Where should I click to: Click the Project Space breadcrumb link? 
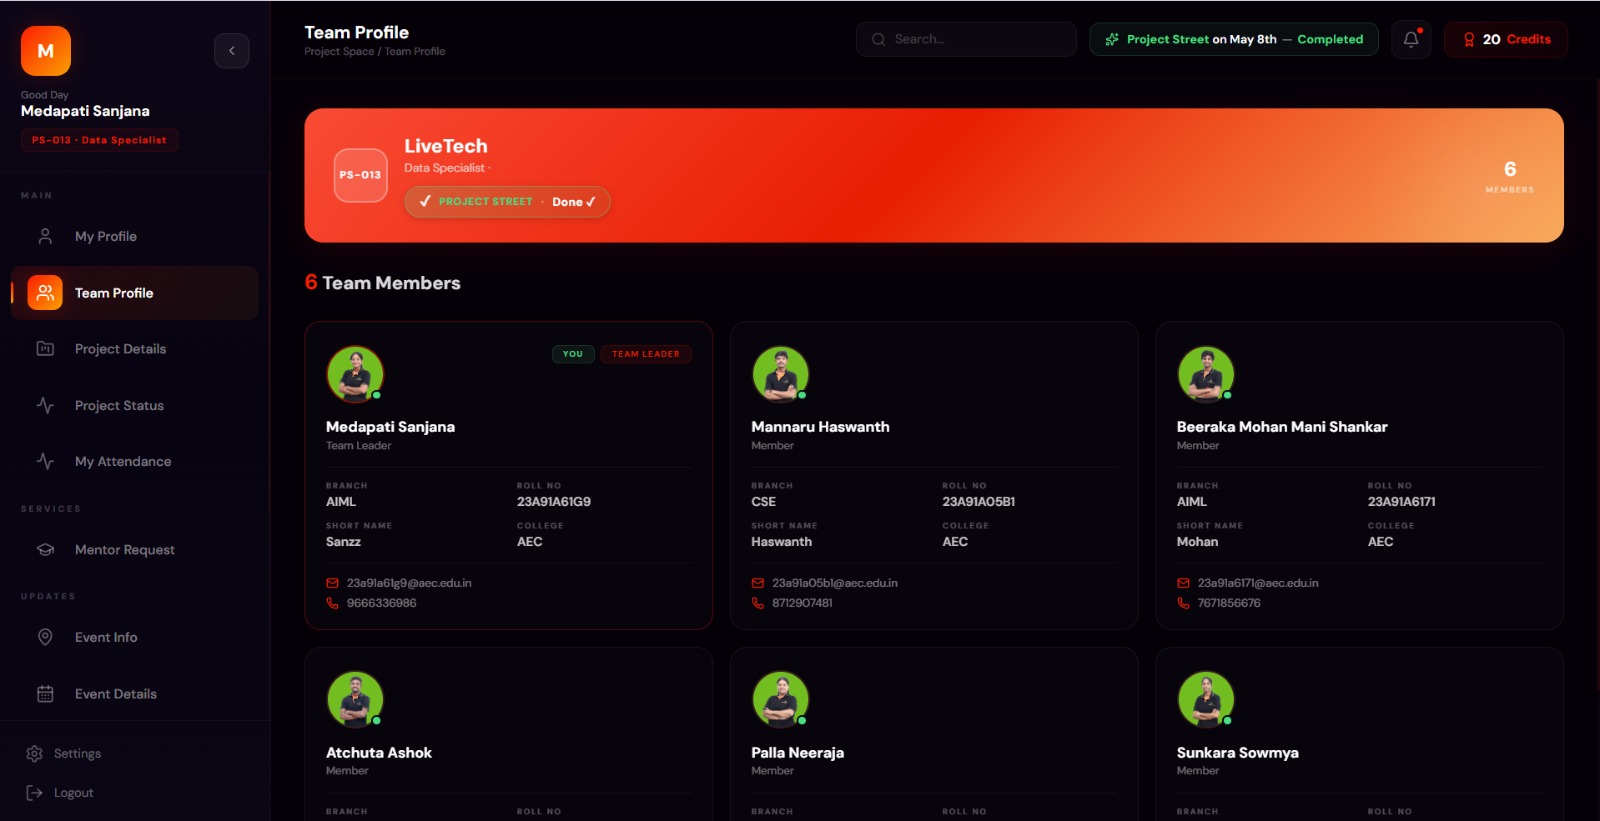(339, 51)
